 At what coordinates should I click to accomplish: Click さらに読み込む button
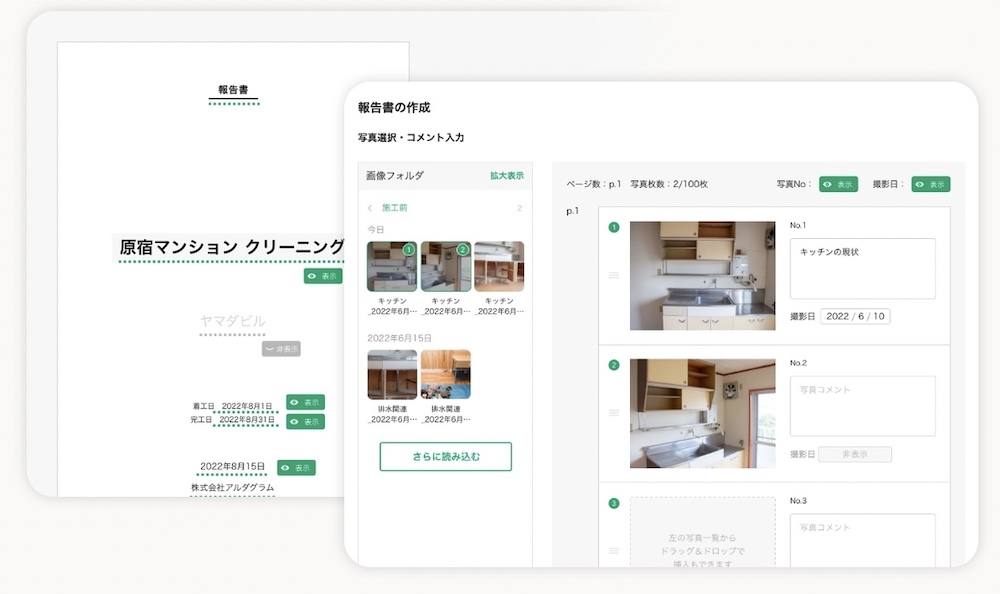point(446,457)
